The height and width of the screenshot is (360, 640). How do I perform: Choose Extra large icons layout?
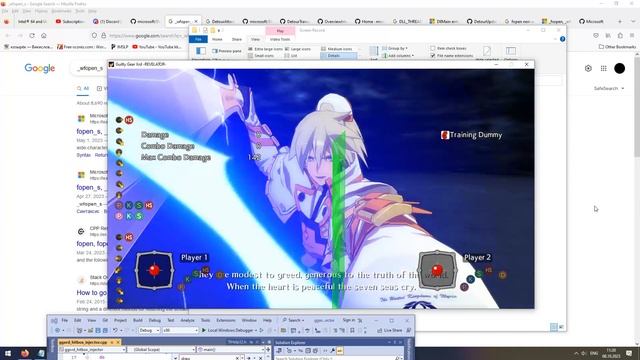click(x=265, y=49)
